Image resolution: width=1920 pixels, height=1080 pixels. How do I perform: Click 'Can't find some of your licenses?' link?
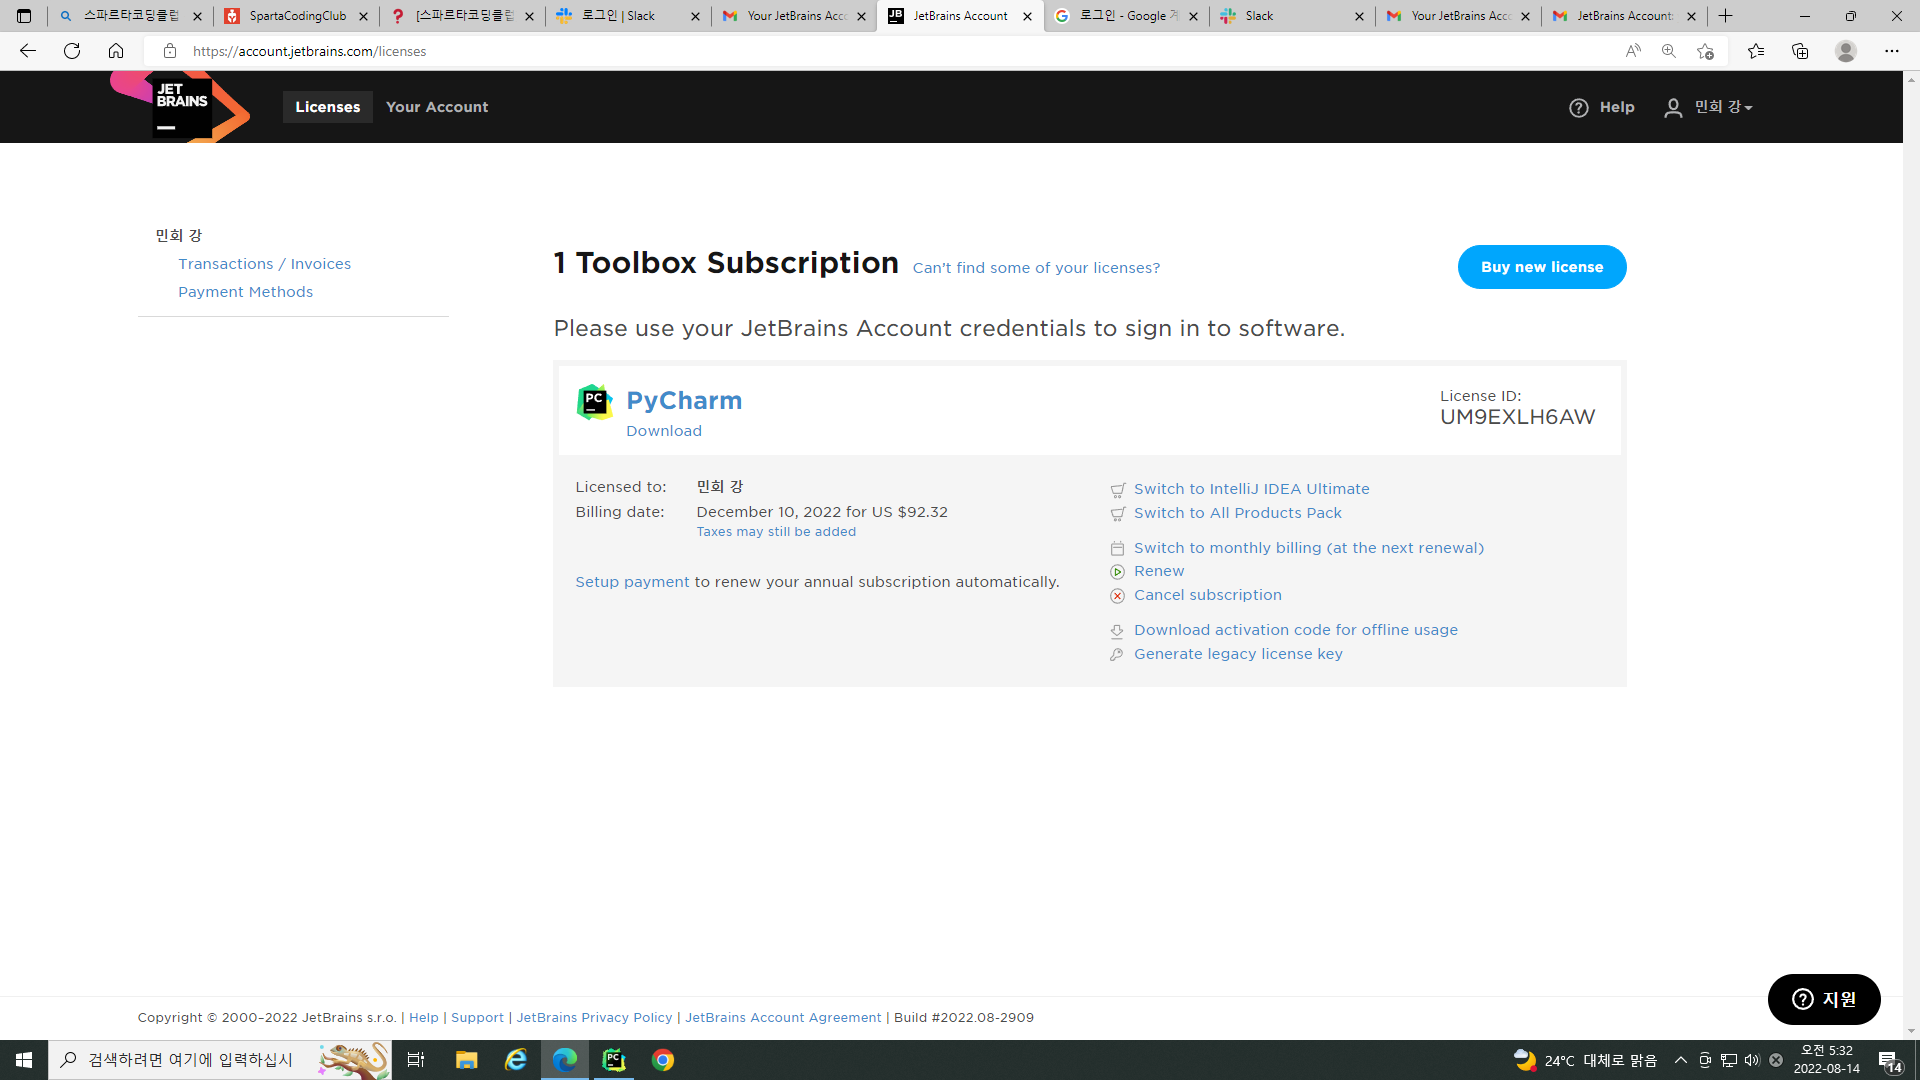coord(1036,268)
